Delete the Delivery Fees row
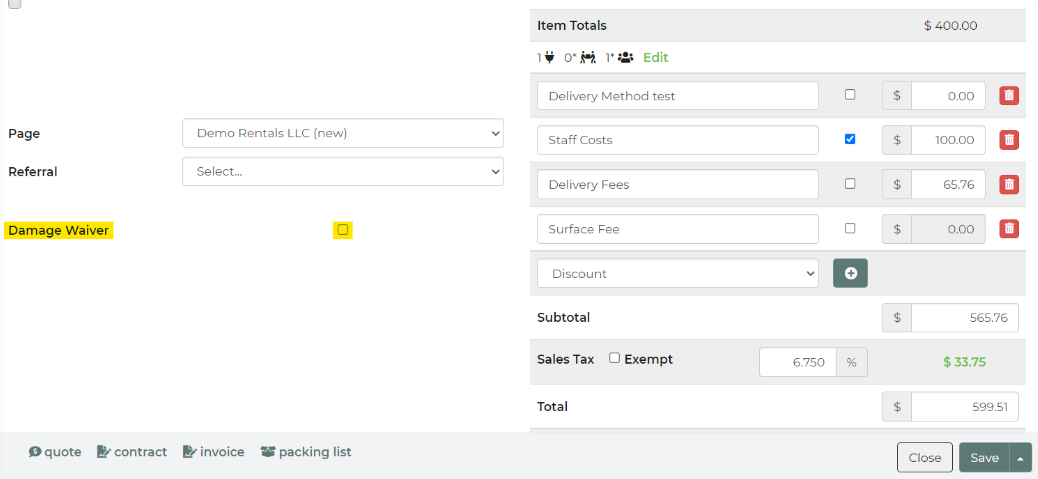Image resolution: width=1038 pixels, height=479 pixels. (x=1009, y=185)
